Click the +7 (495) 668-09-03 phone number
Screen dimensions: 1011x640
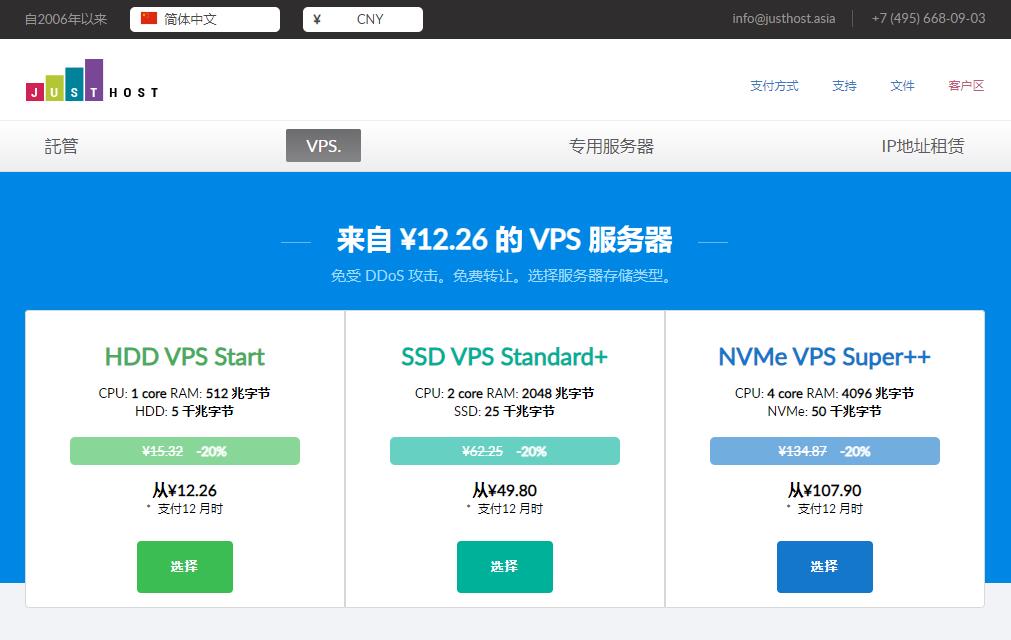click(928, 19)
